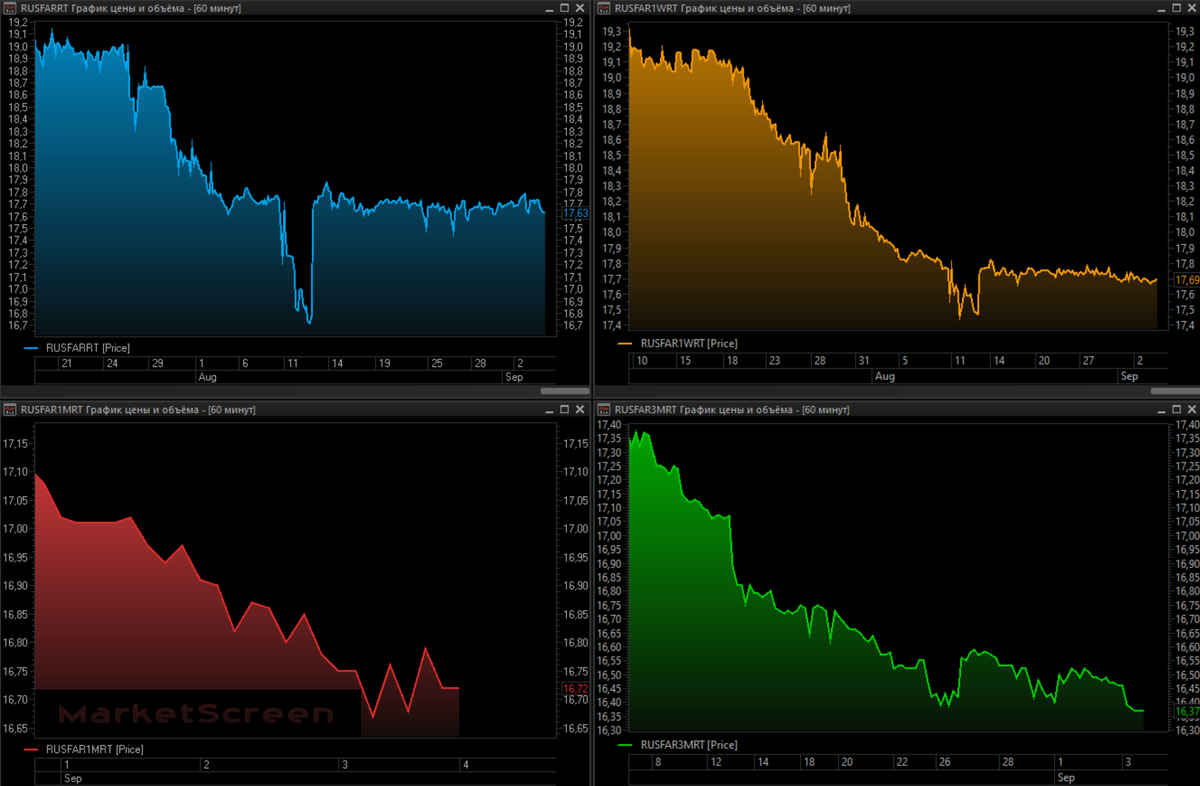Click the RUSFAR3MRT window title icon
The width and height of the screenshot is (1200, 786).
click(605, 410)
